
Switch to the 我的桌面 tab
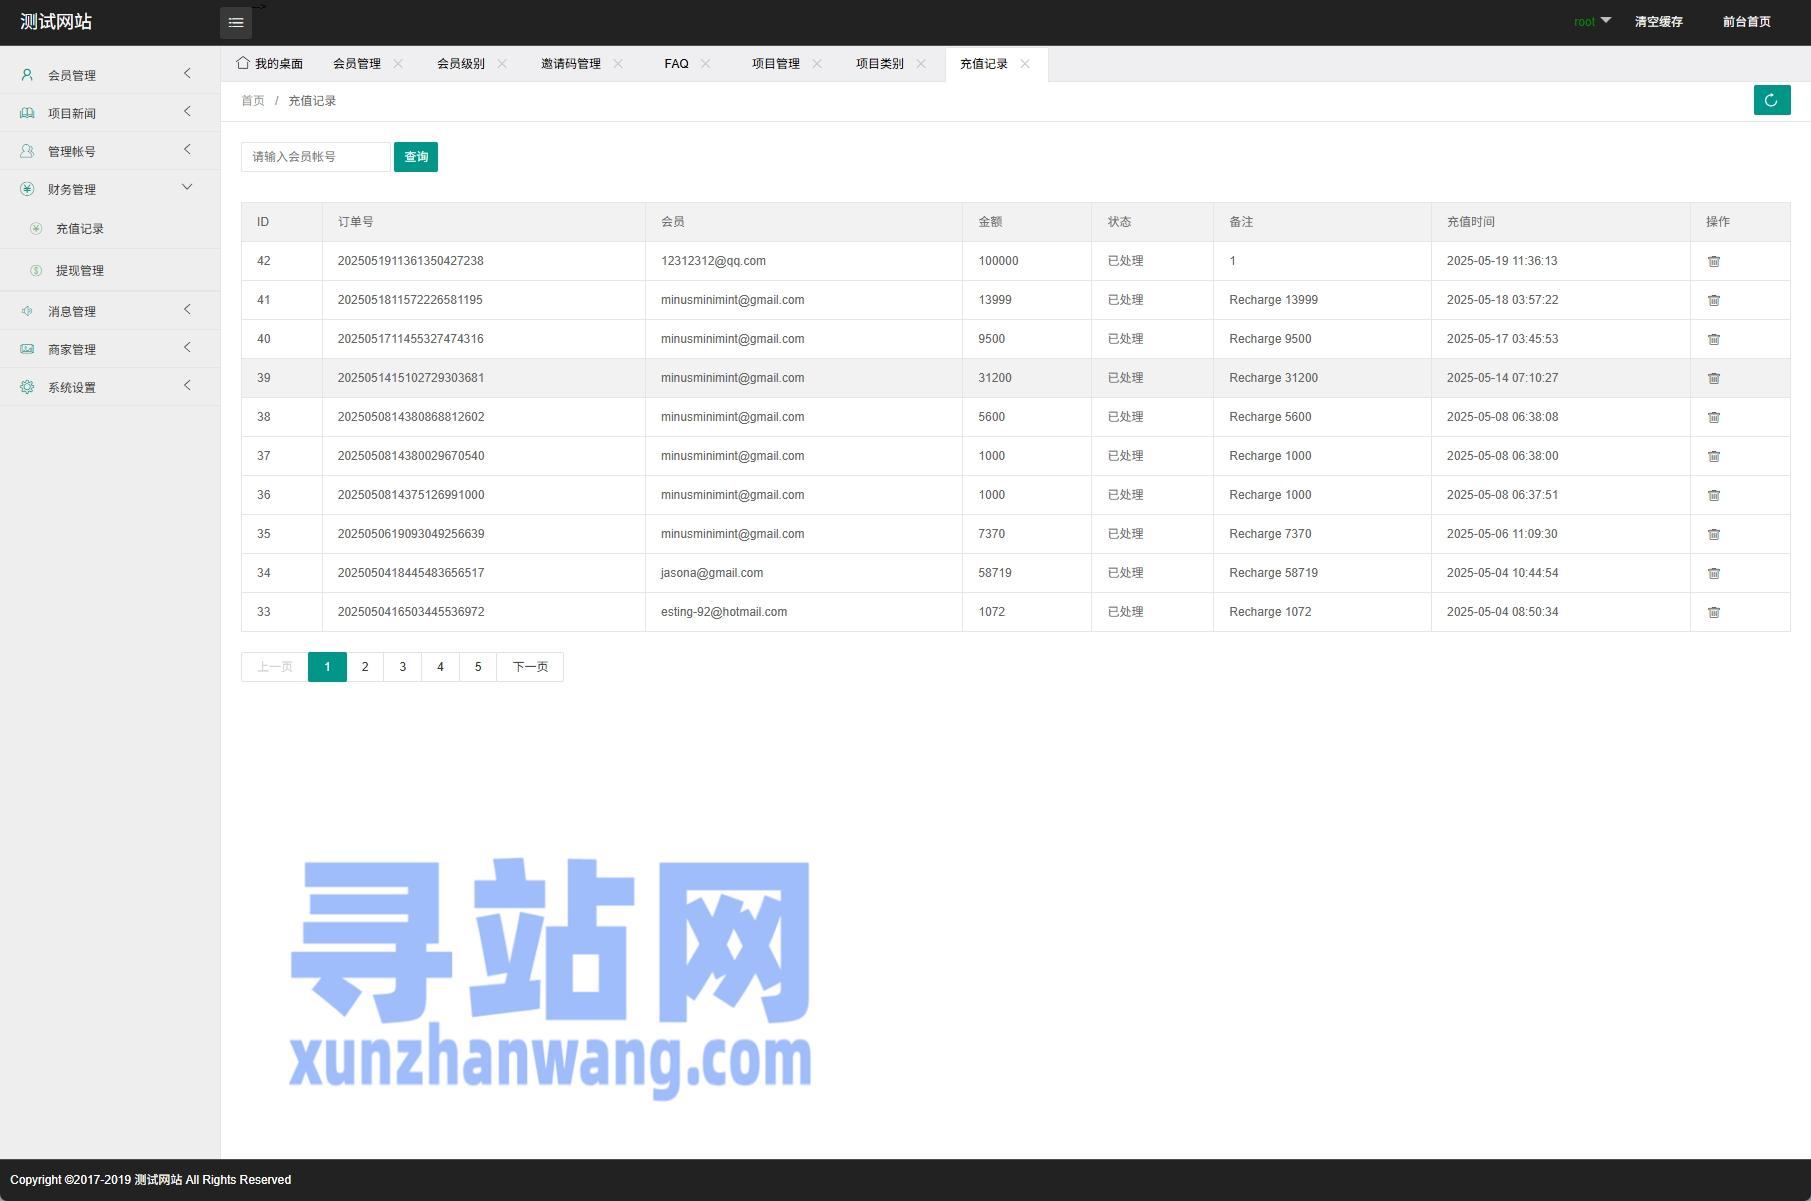pyautogui.click(x=270, y=64)
